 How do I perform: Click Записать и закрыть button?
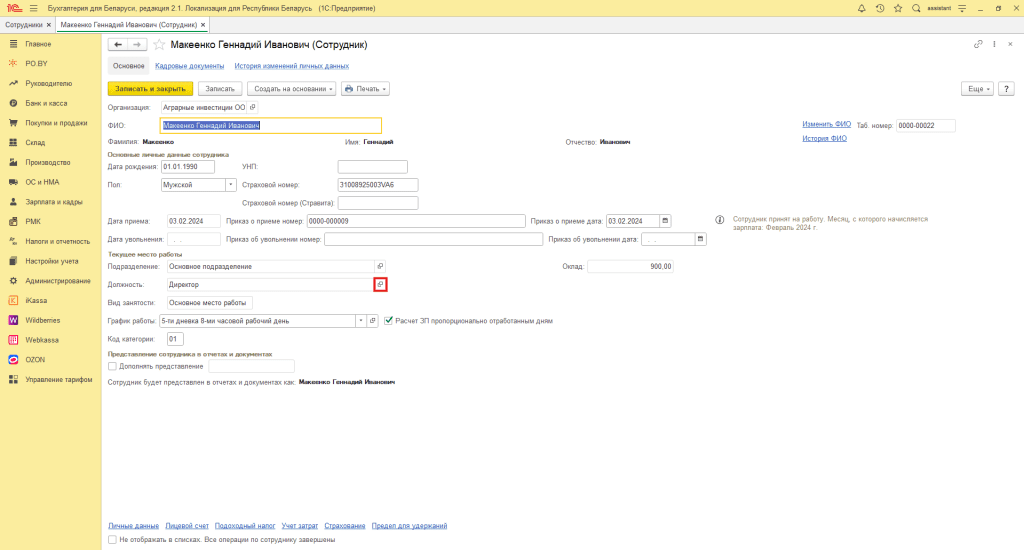[150, 89]
